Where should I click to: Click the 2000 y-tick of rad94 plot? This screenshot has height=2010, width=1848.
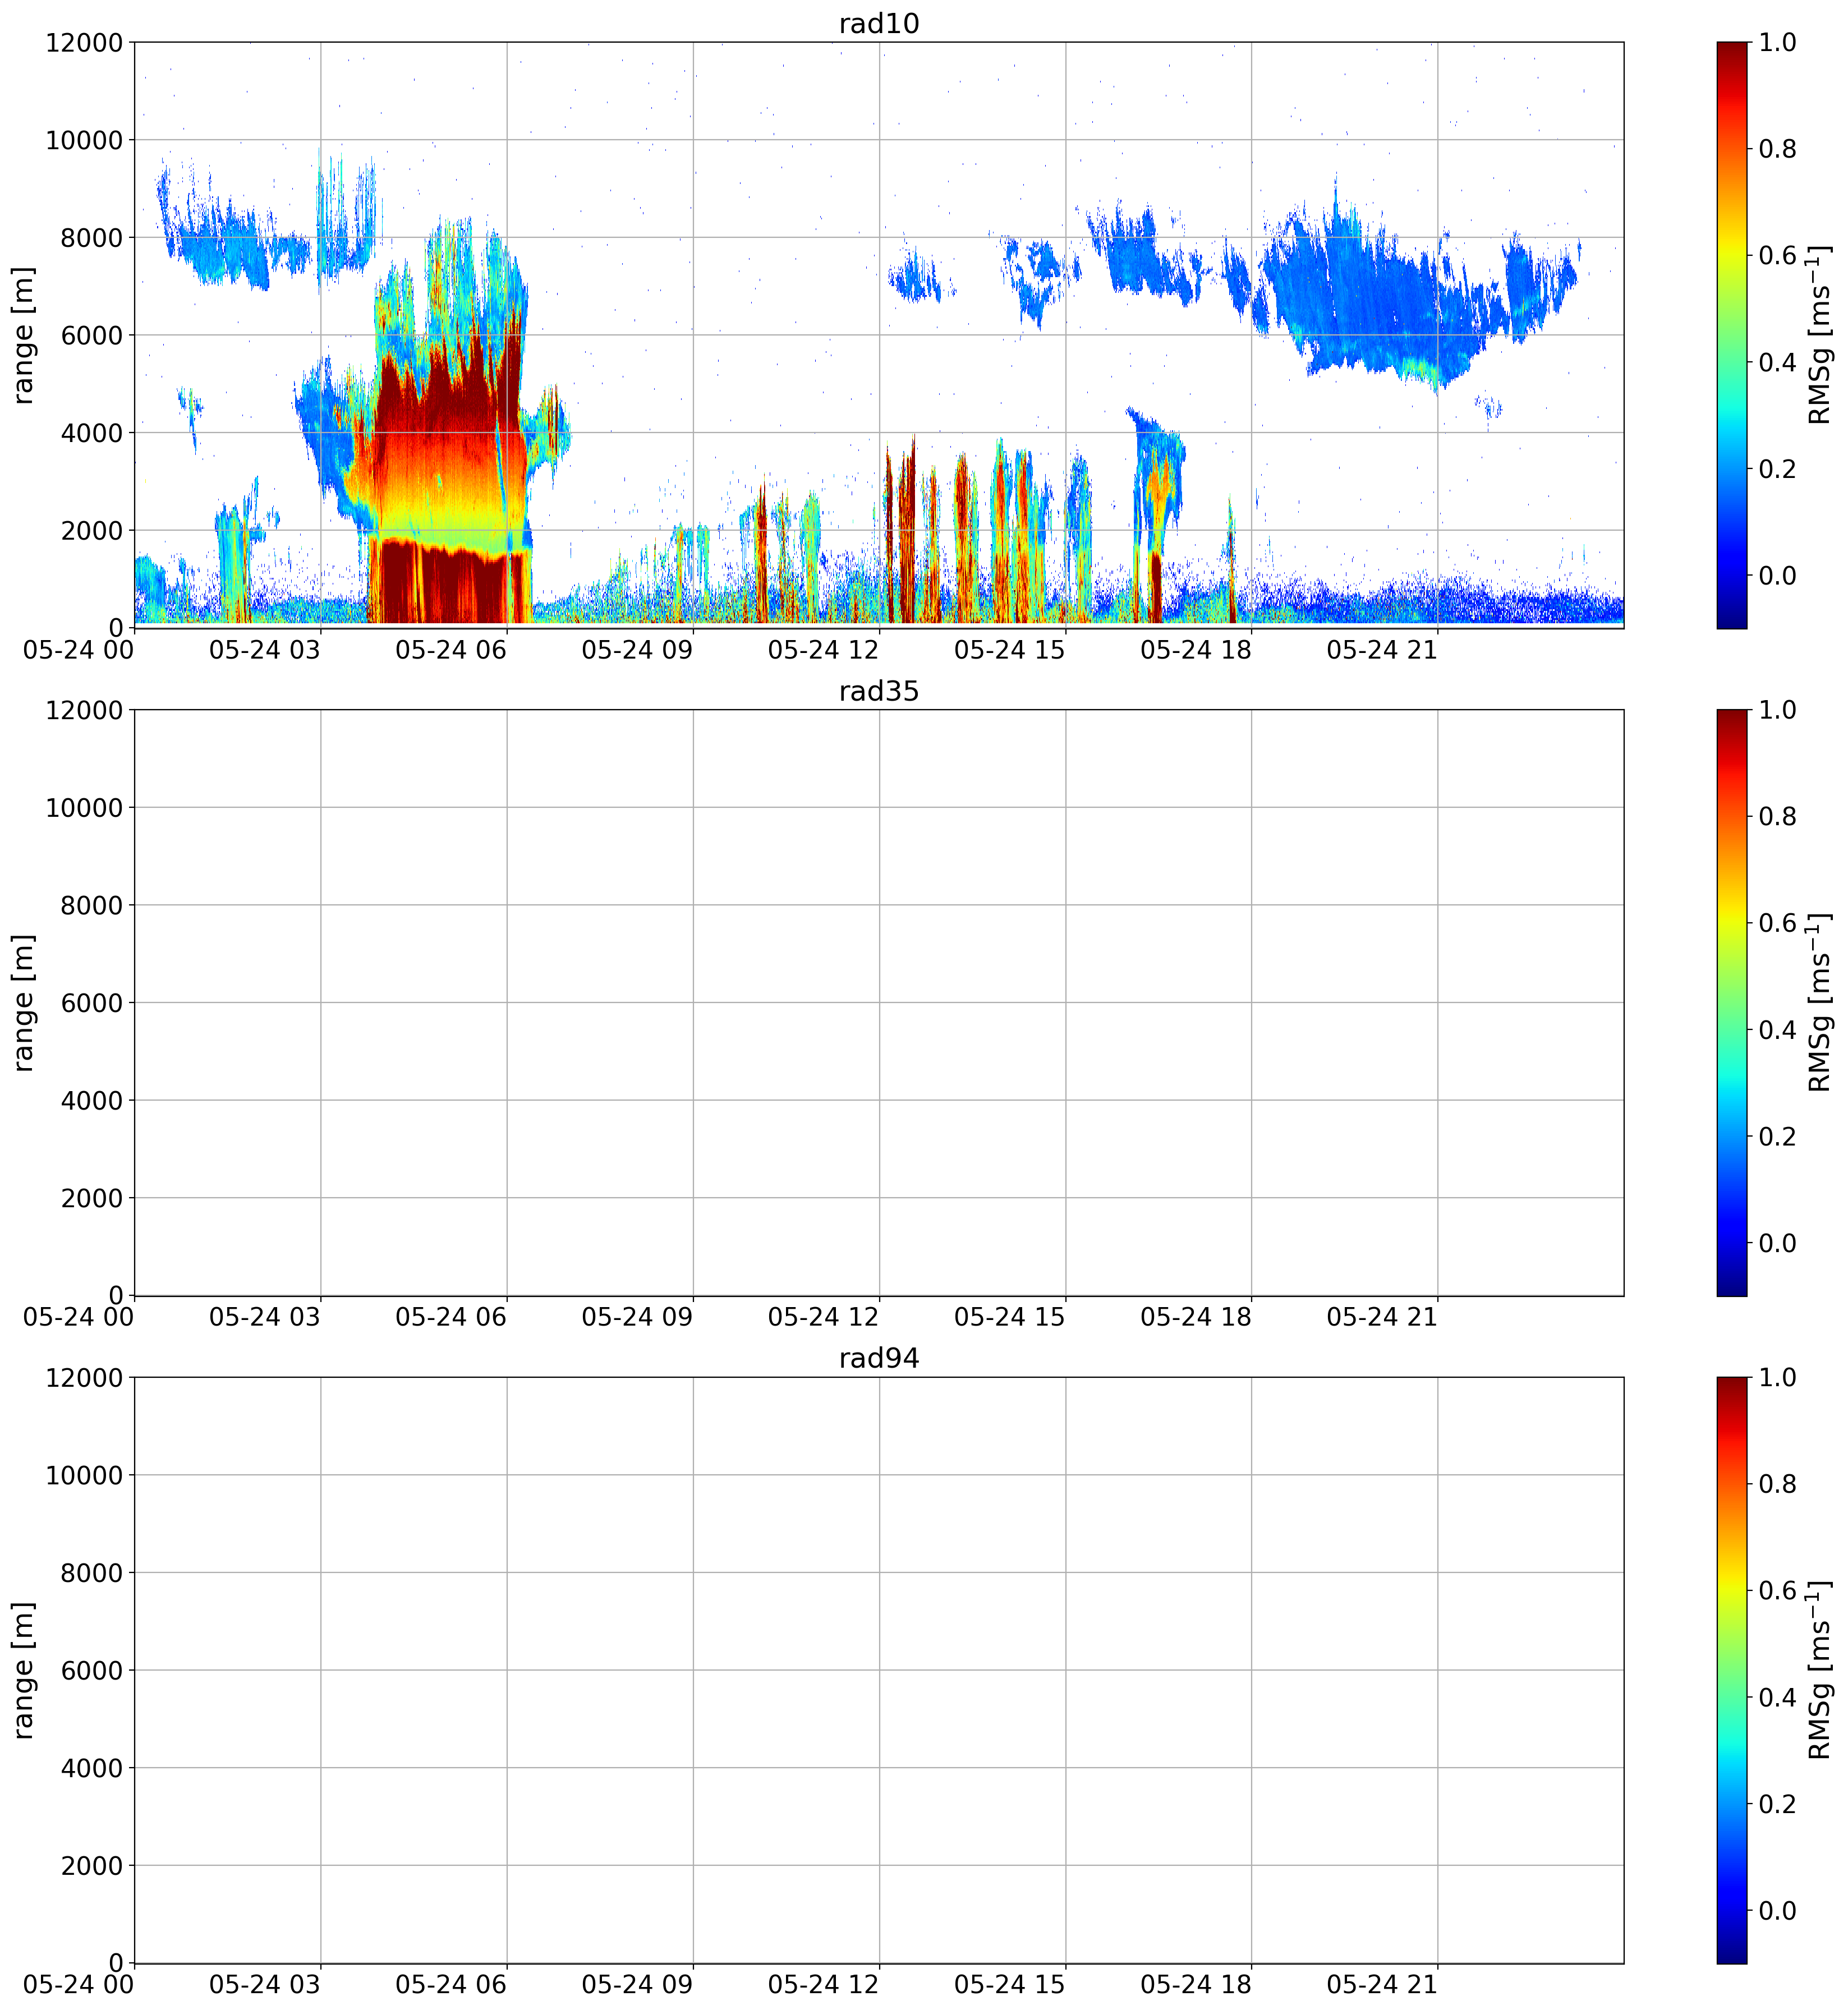pyautogui.click(x=92, y=1865)
